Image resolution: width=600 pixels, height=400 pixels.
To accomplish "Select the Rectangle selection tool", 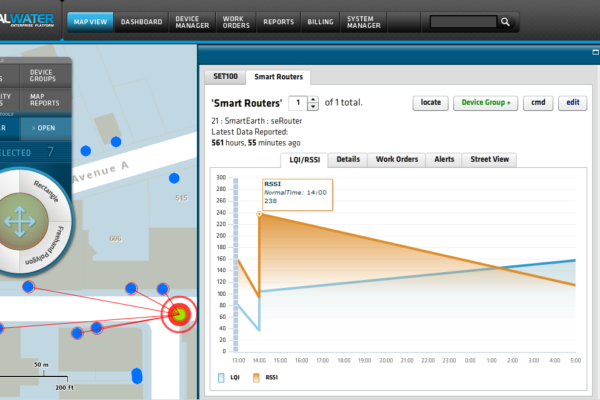I will [x=46, y=191].
